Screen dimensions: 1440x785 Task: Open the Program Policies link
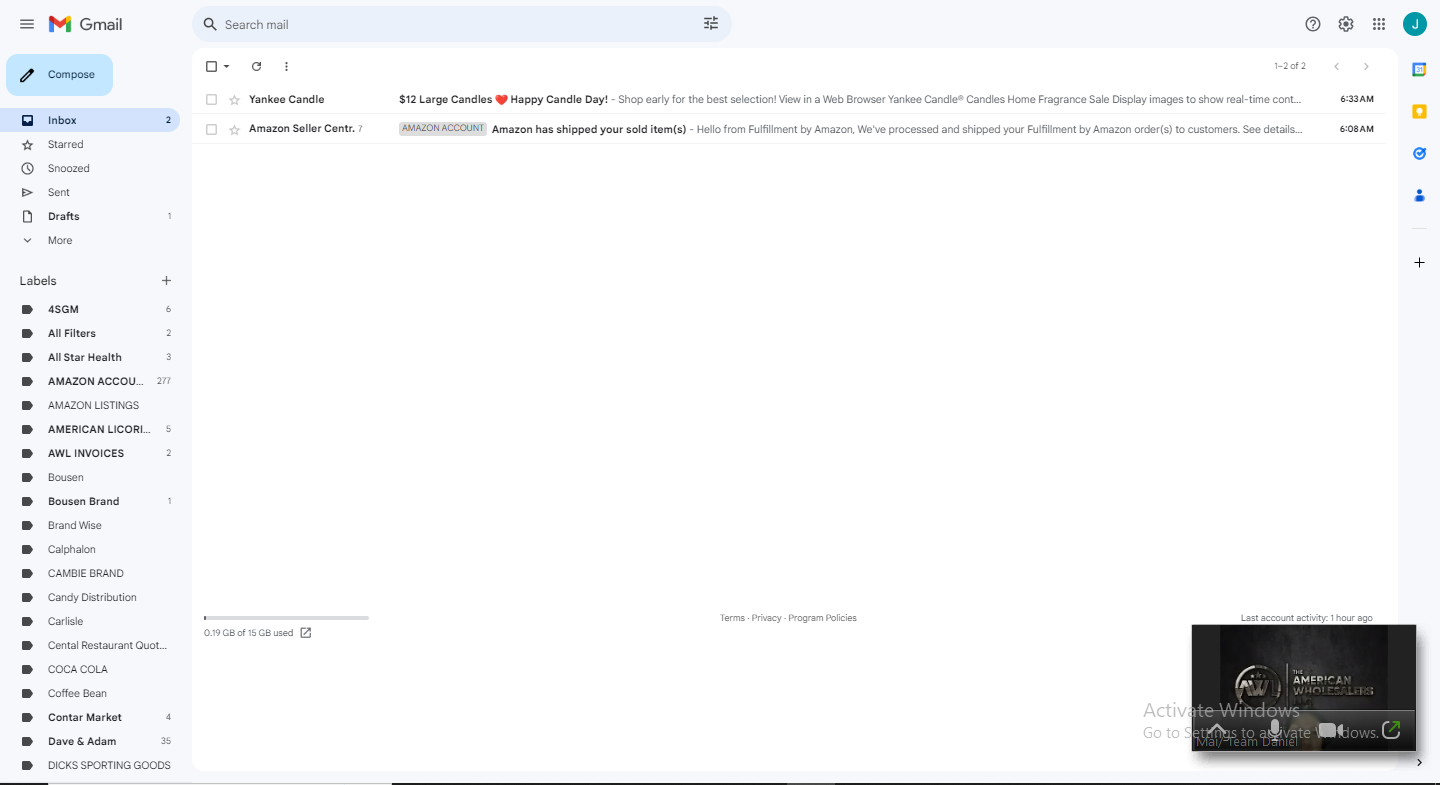point(822,618)
